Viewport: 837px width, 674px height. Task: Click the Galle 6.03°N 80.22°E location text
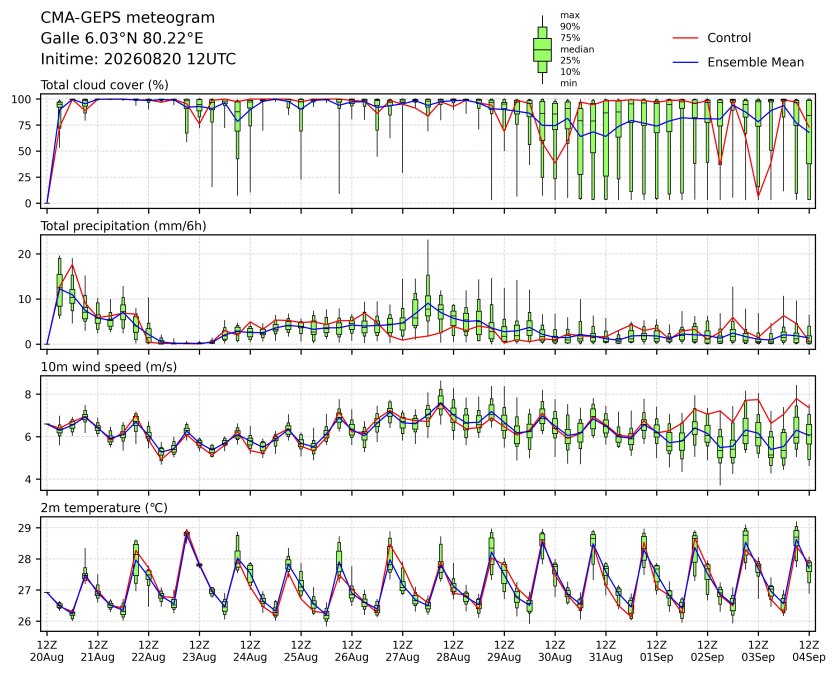(x=122, y=38)
